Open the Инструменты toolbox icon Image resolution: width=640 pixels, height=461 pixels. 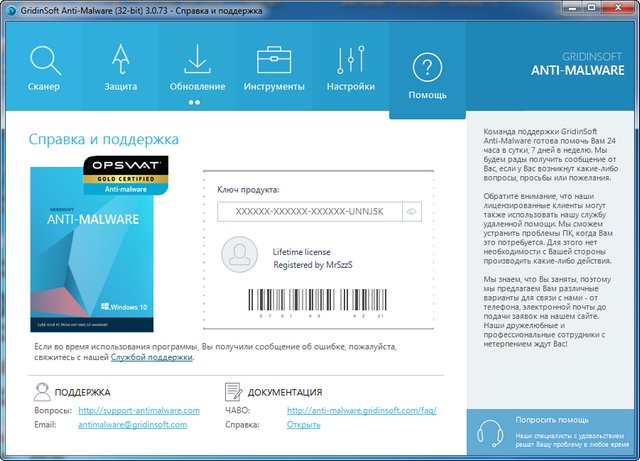[274, 60]
